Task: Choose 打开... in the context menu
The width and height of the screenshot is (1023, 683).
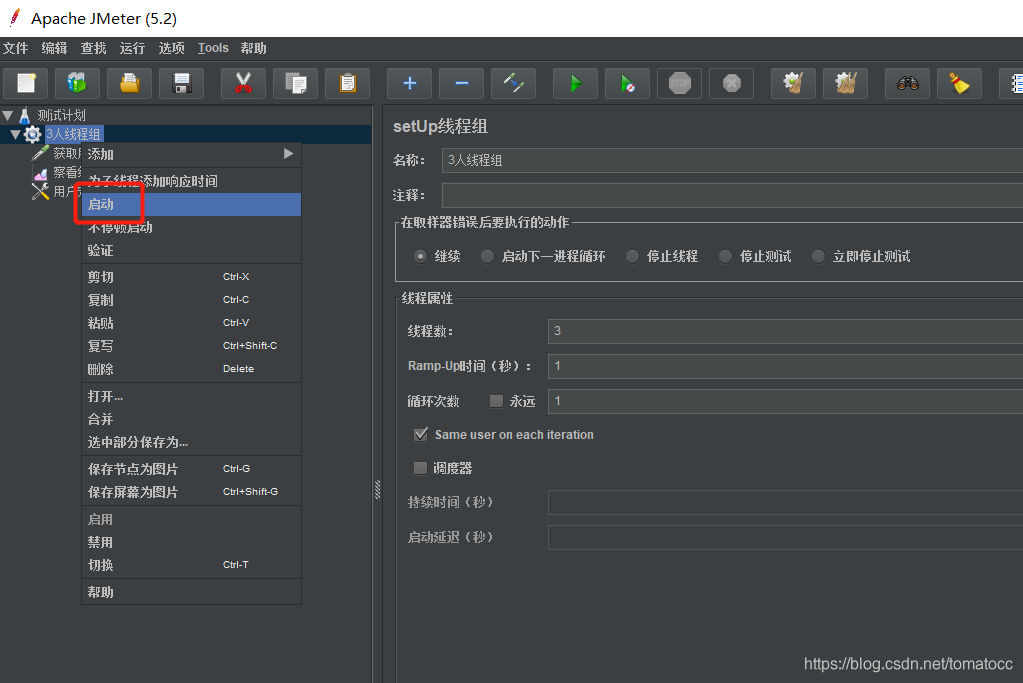Action: pyautogui.click(x=191, y=396)
